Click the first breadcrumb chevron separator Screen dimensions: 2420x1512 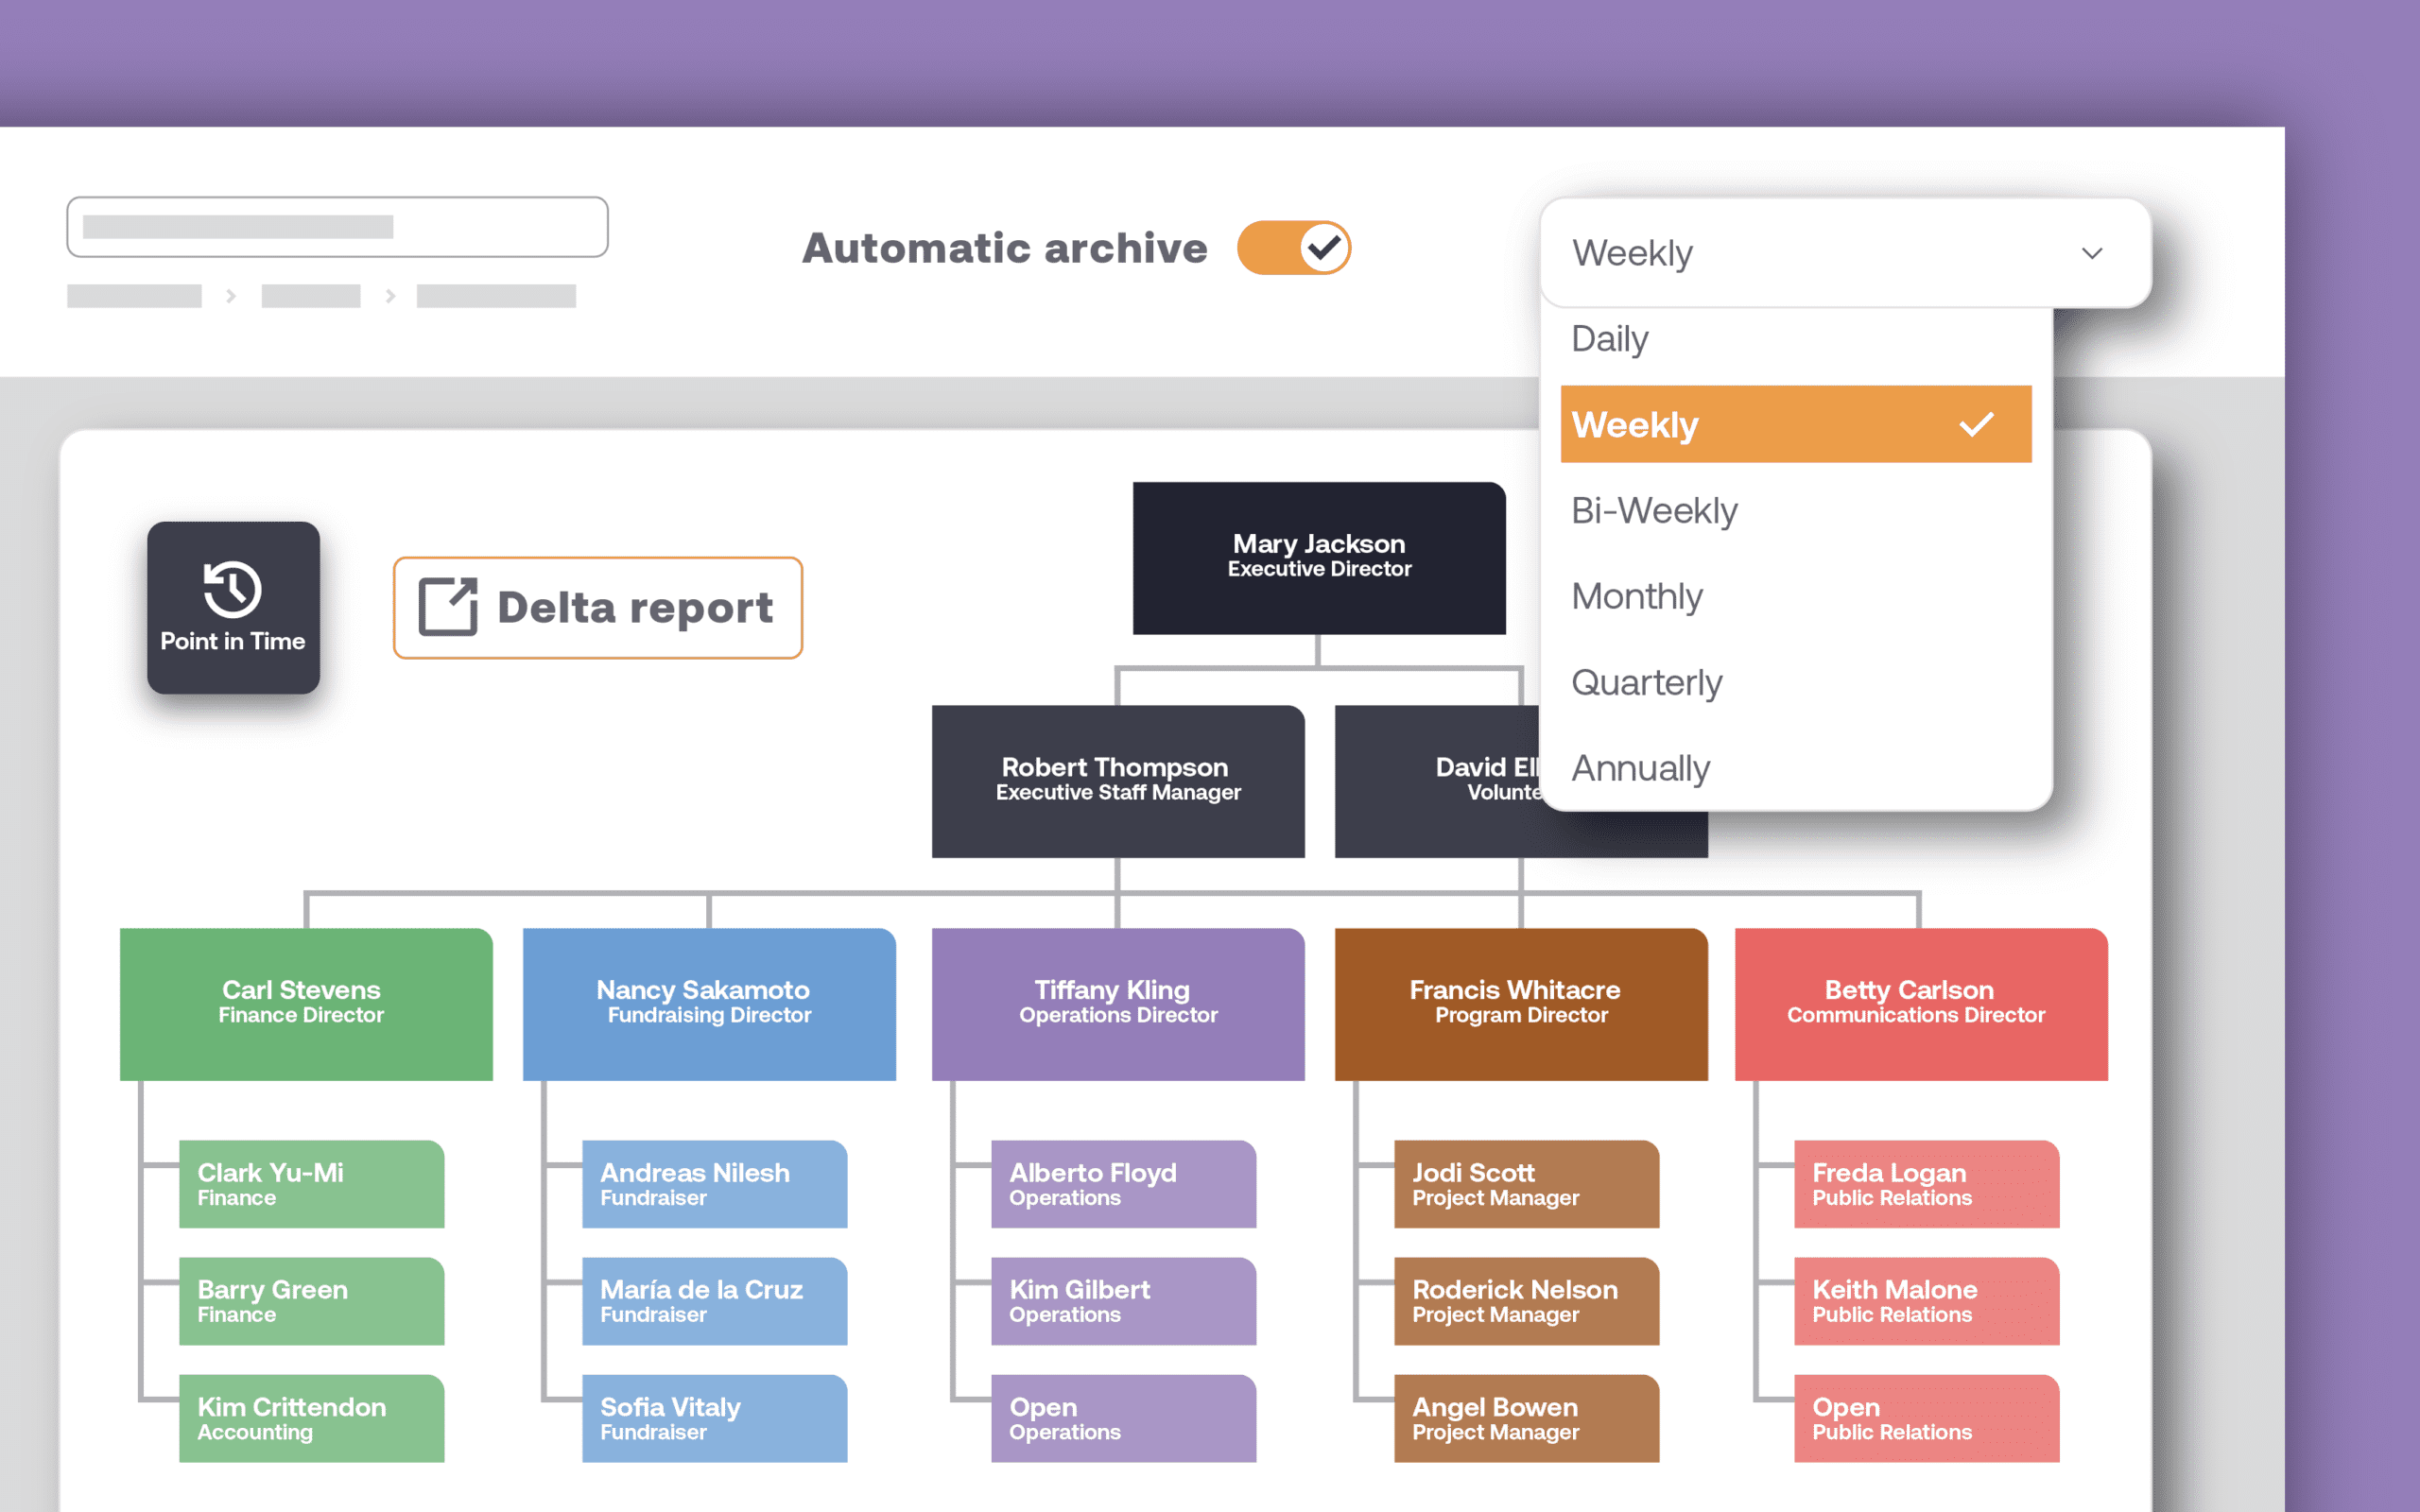click(x=231, y=296)
